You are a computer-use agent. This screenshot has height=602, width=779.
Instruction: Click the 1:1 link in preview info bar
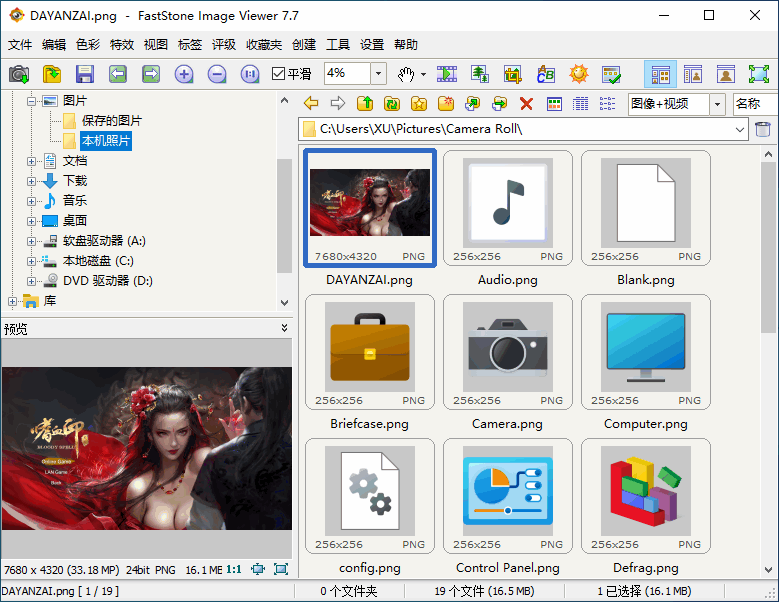[x=234, y=569]
